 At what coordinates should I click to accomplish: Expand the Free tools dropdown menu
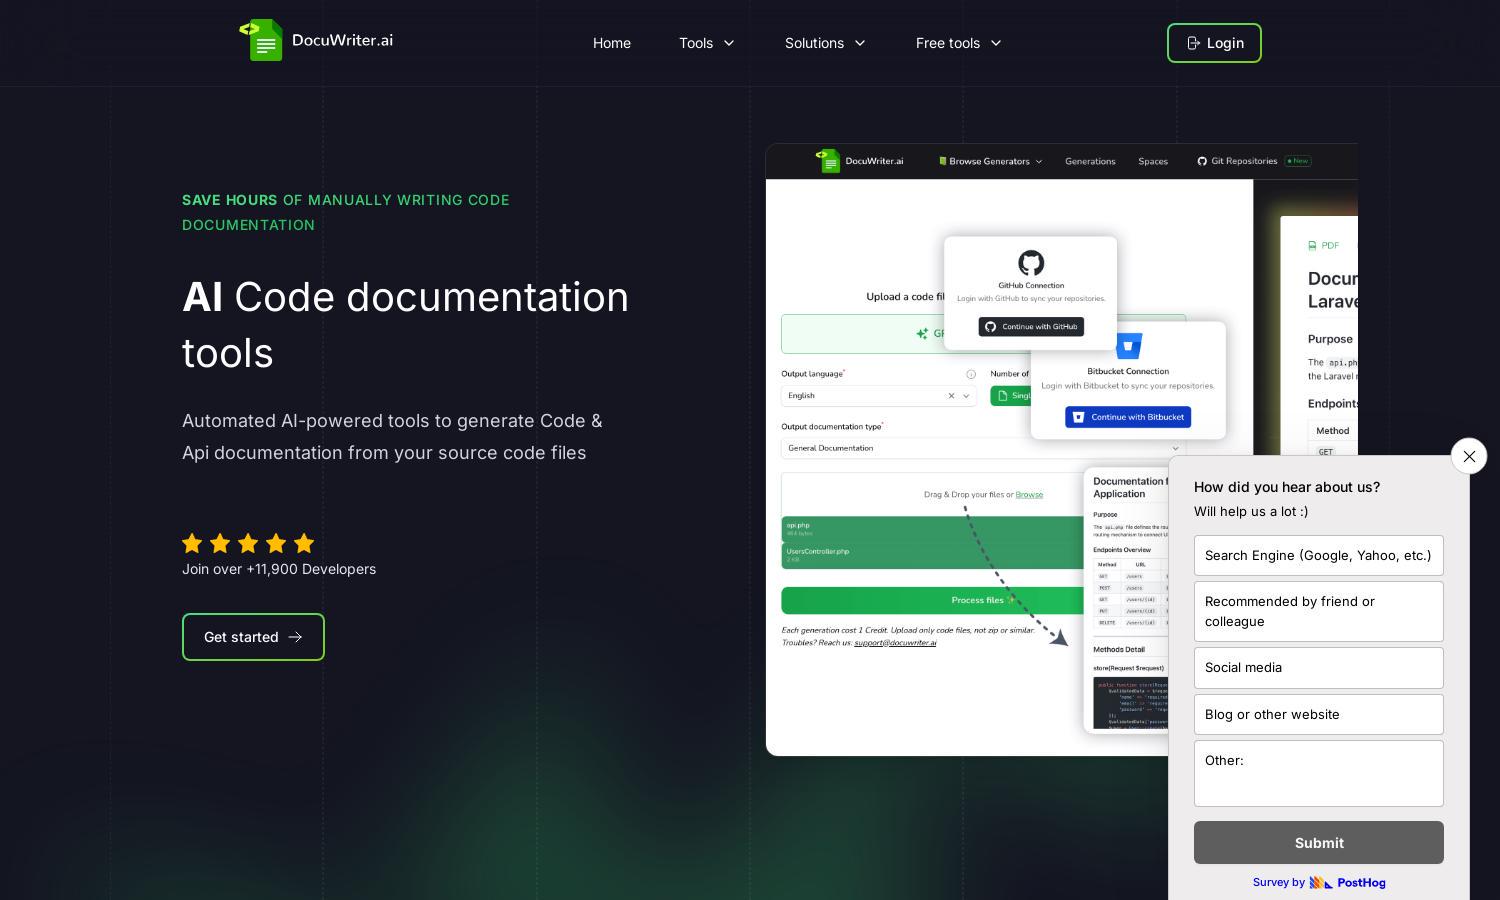[958, 43]
